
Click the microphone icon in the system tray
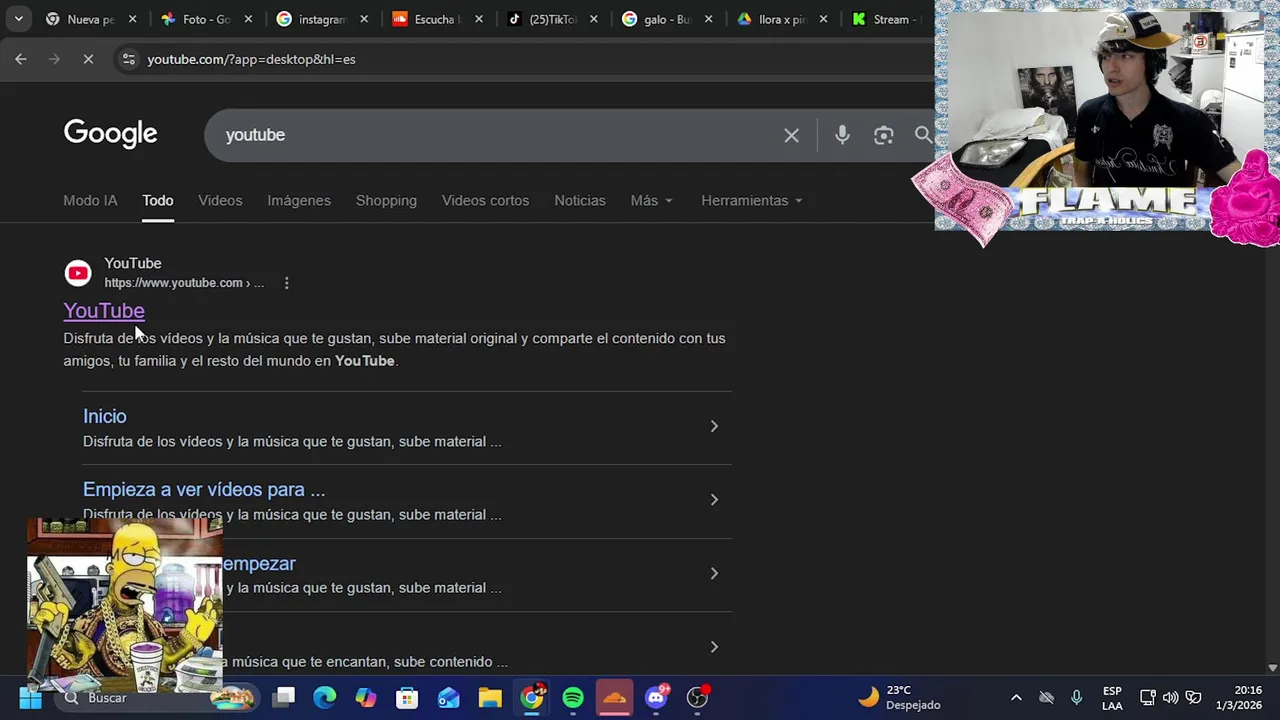coord(1076,697)
